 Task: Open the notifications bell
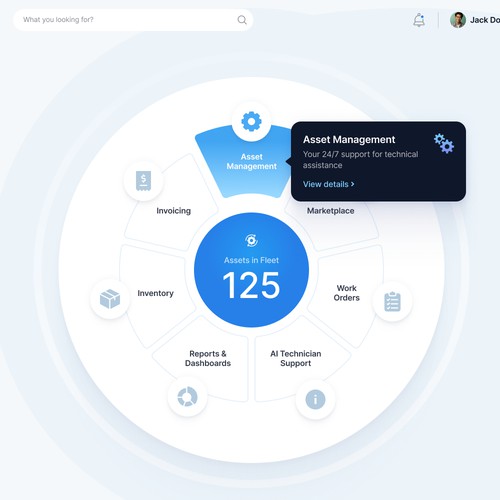click(419, 20)
